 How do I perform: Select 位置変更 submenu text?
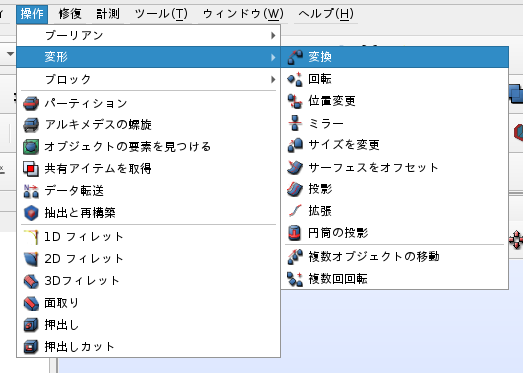[332, 101]
